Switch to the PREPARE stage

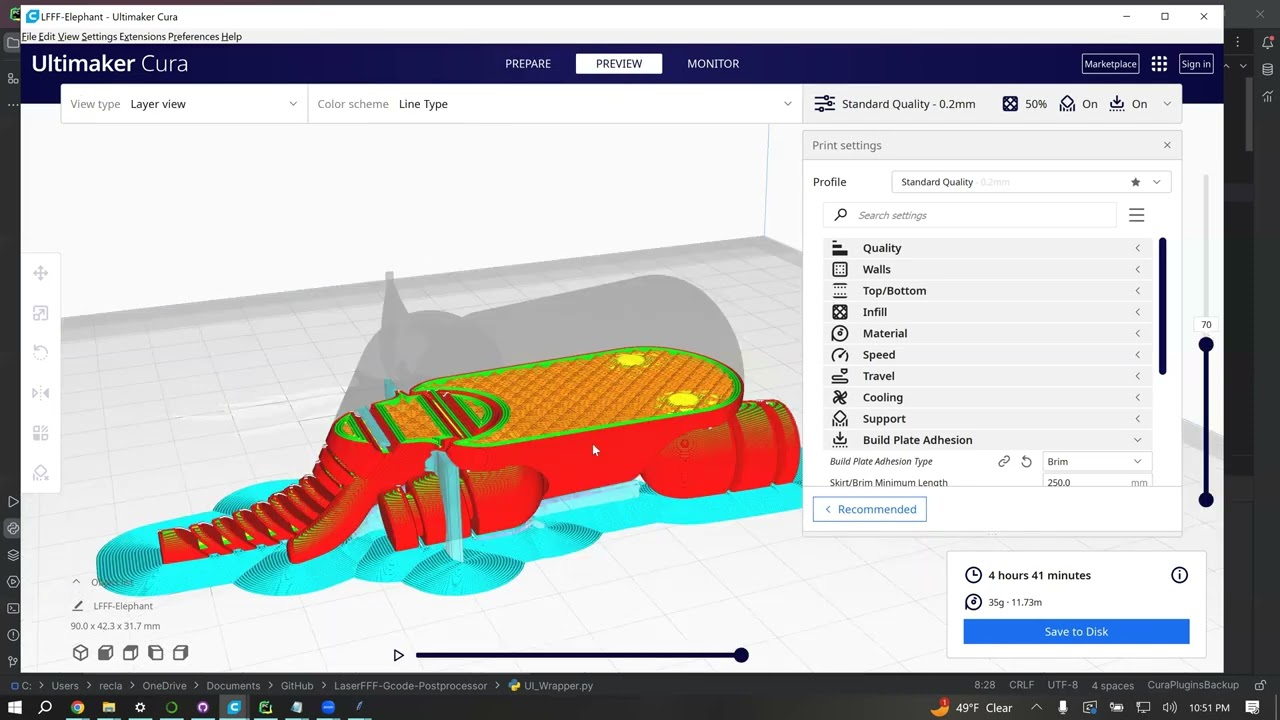[x=528, y=64]
